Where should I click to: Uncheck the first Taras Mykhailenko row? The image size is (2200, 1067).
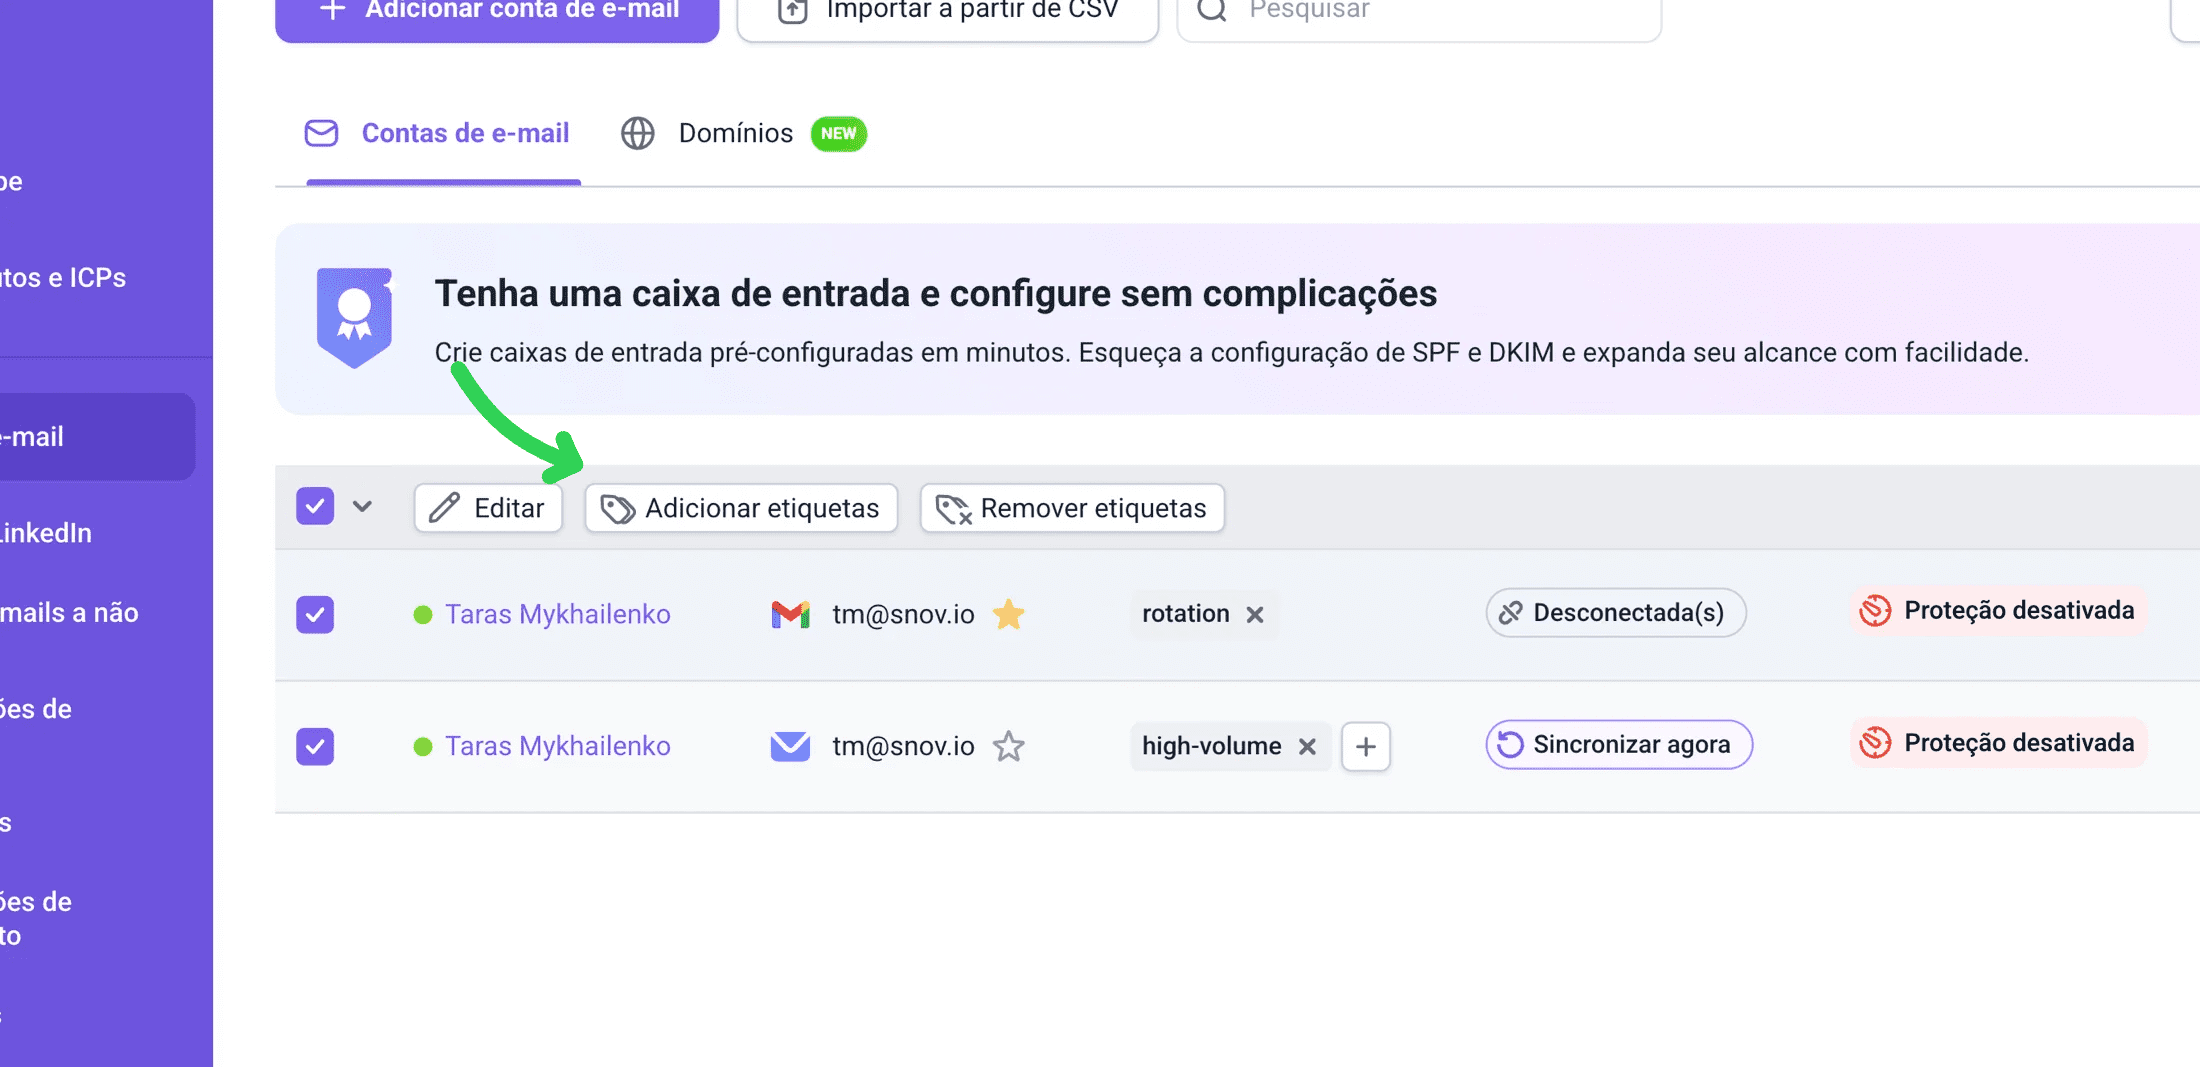(315, 614)
